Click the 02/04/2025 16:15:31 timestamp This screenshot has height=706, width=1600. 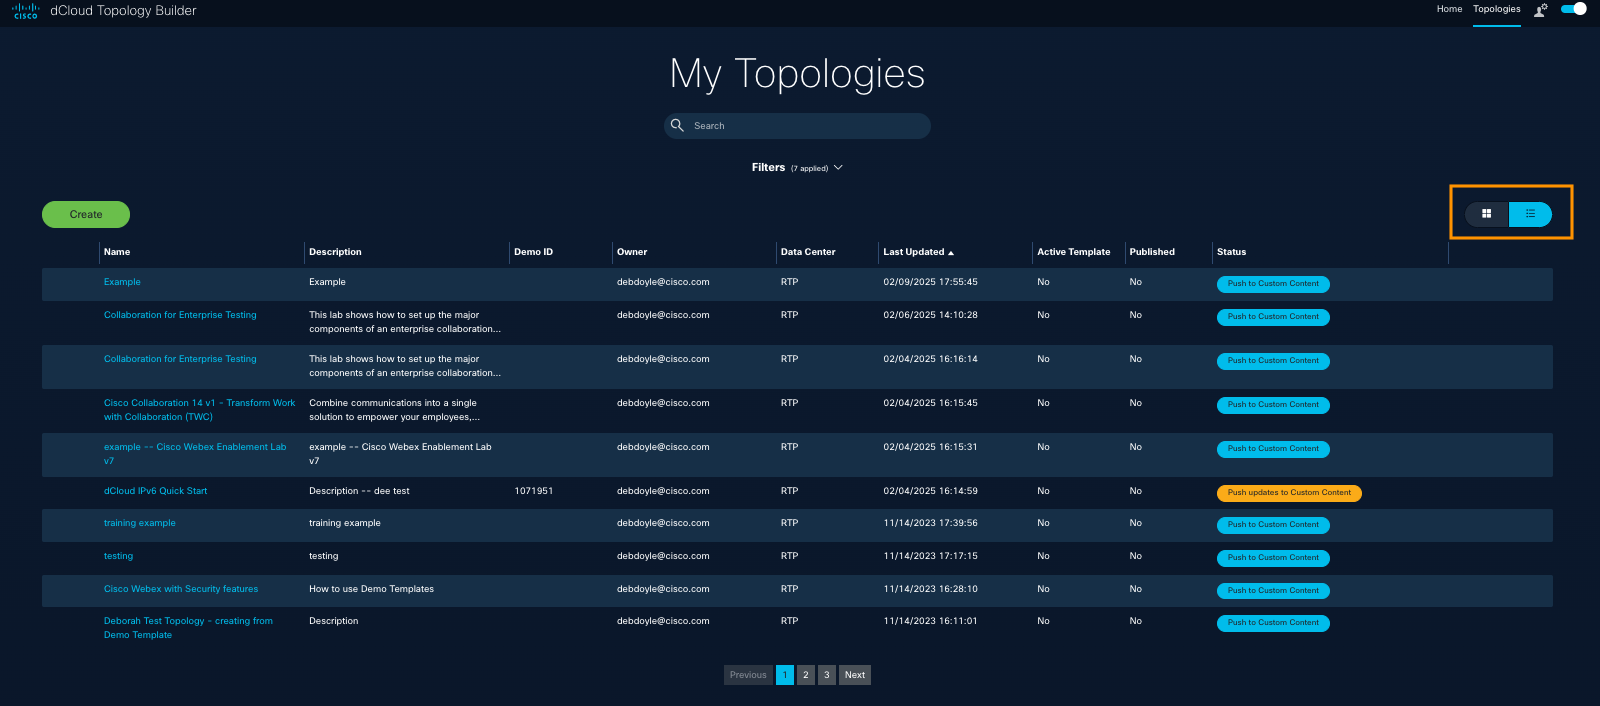tap(931, 447)
